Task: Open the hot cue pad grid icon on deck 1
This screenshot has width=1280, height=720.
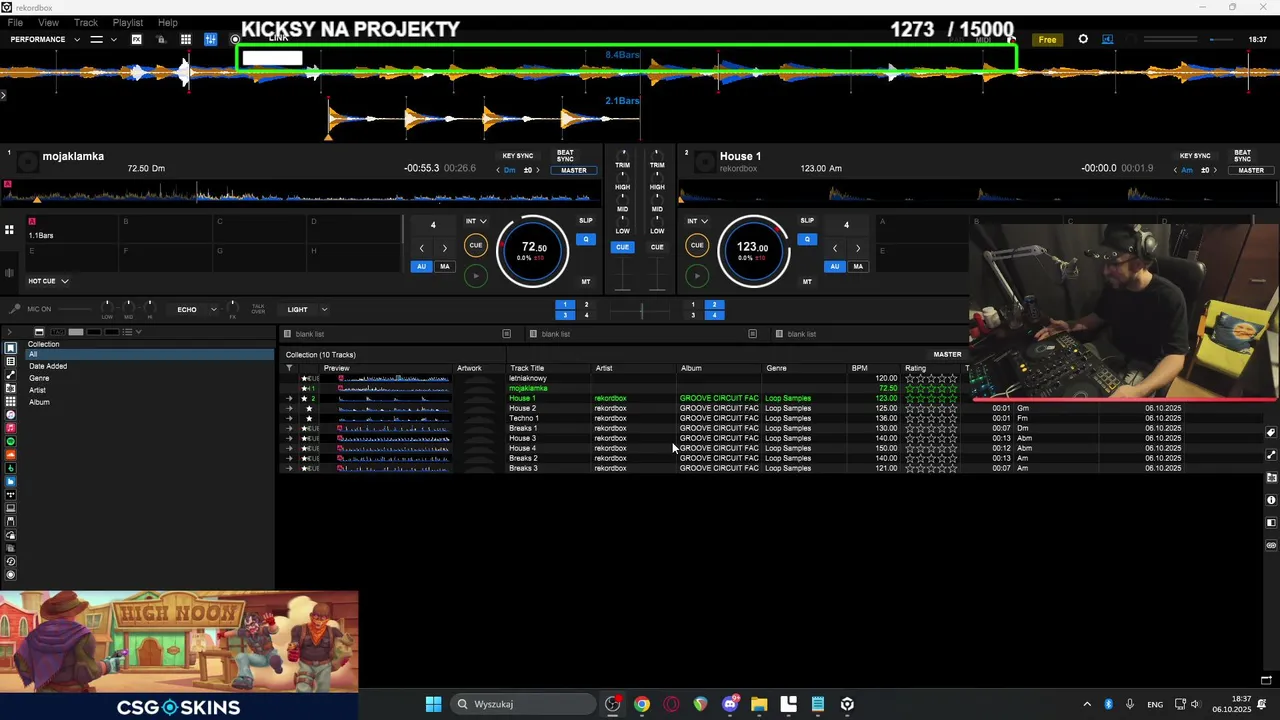Action: pyautogui.click(x=9, y=230)
